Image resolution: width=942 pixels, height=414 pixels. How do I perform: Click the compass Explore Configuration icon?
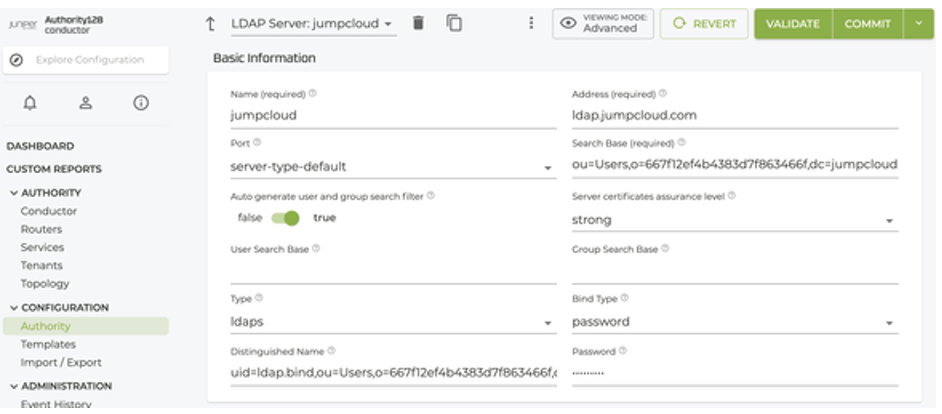point(17,60)
